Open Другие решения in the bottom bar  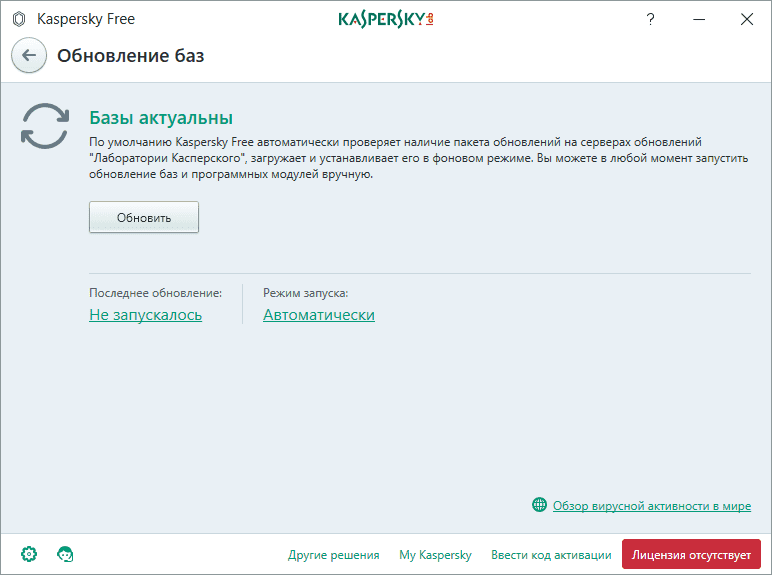point(333,555)
